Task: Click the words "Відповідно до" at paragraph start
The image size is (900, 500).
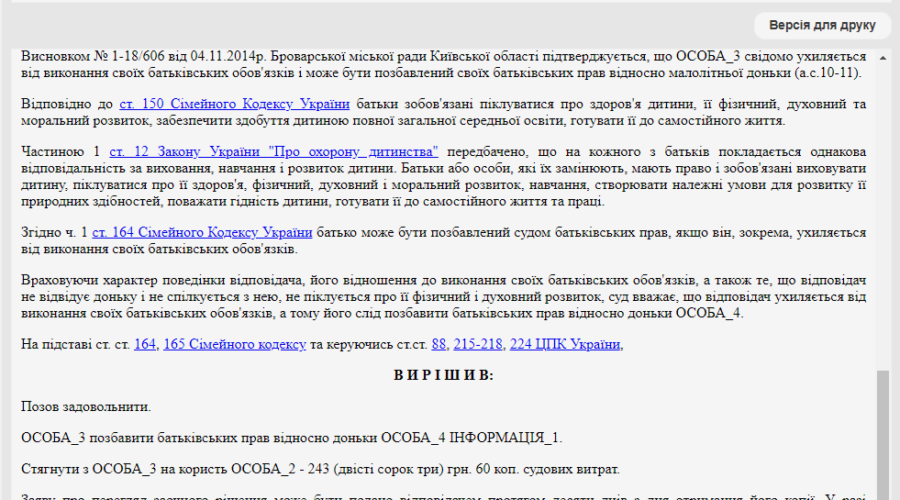Action: [x=67, y=104]
